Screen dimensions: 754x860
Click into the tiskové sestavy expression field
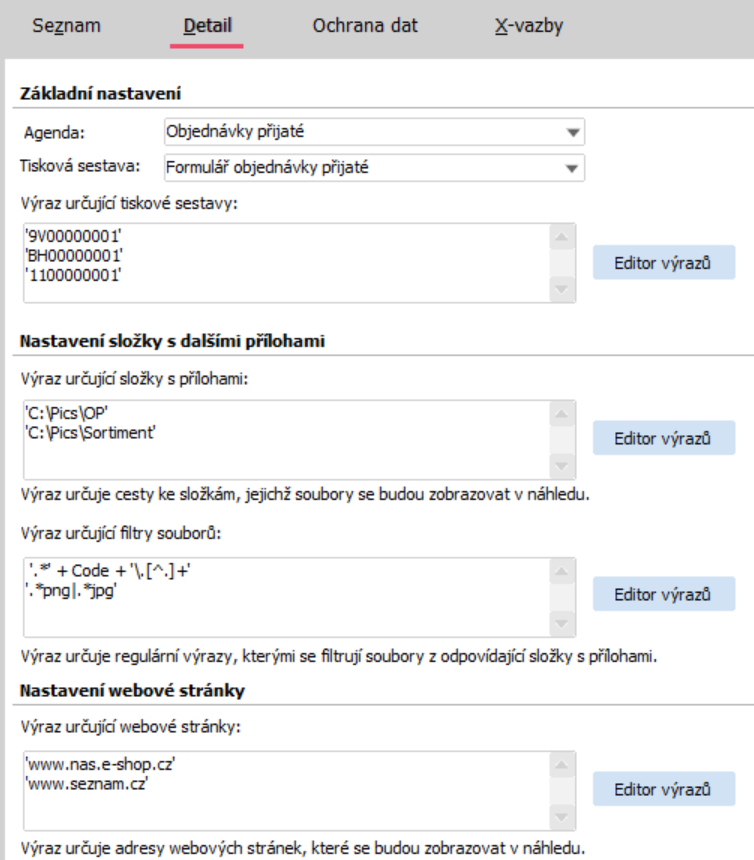[285, 262]
